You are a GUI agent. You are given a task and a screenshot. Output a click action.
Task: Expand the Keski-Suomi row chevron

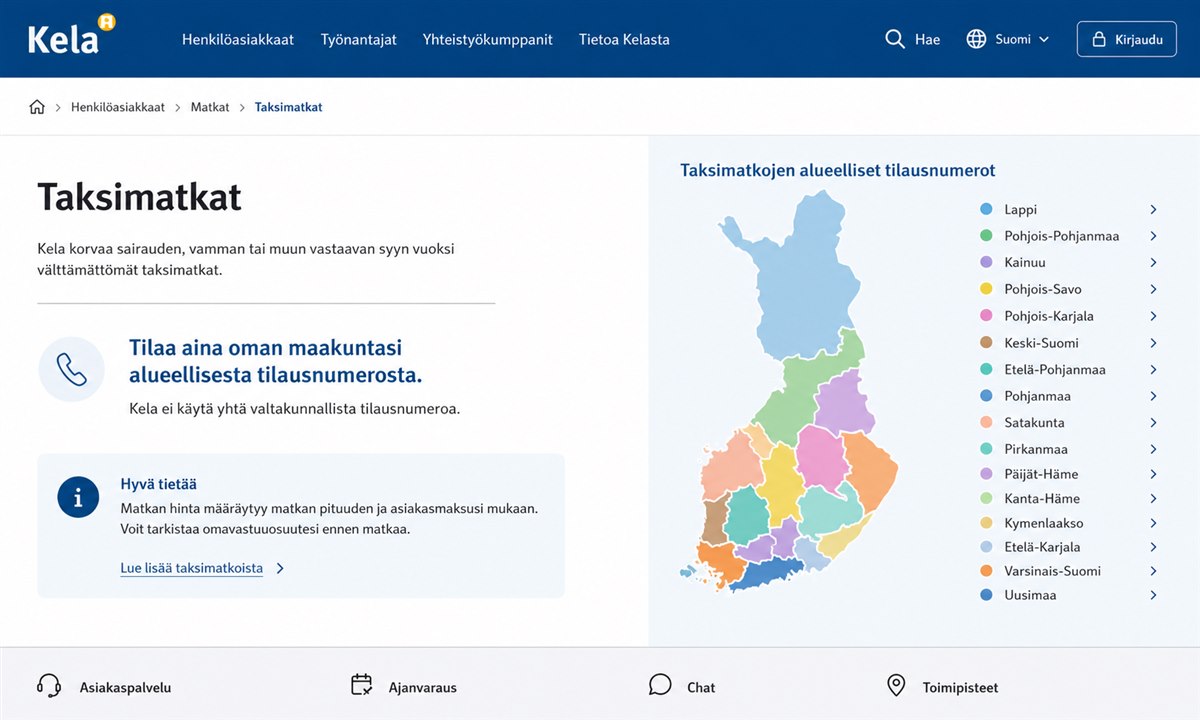pyautogui.click(x=1153, y=343)
